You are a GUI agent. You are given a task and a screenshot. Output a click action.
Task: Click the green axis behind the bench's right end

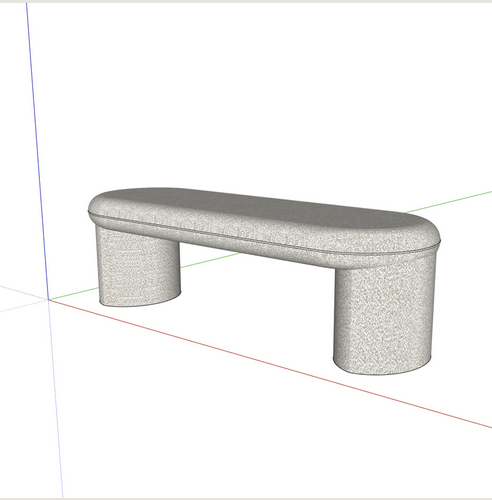pyautogui.click(x=448, y=202)
